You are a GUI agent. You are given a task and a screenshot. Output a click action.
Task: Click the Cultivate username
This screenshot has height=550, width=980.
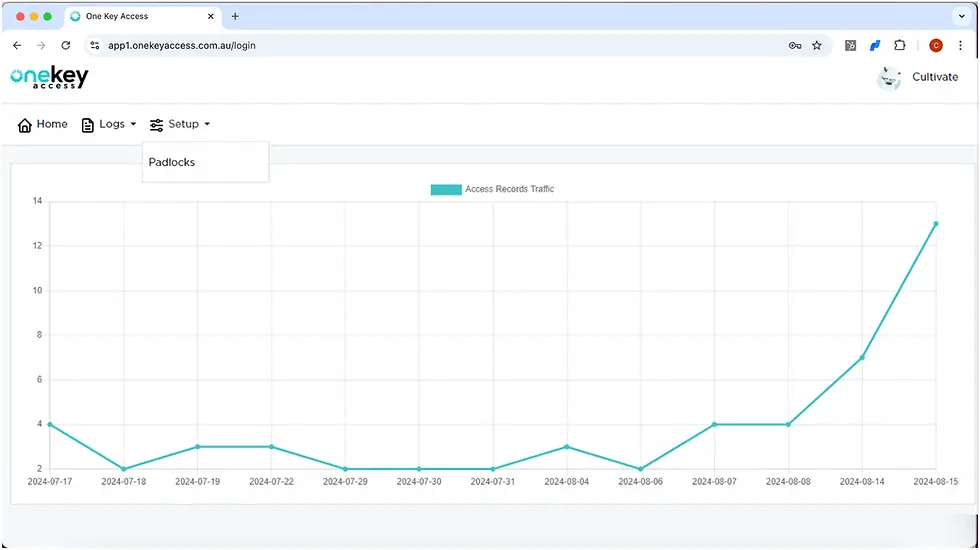click(x=935, y=78)
